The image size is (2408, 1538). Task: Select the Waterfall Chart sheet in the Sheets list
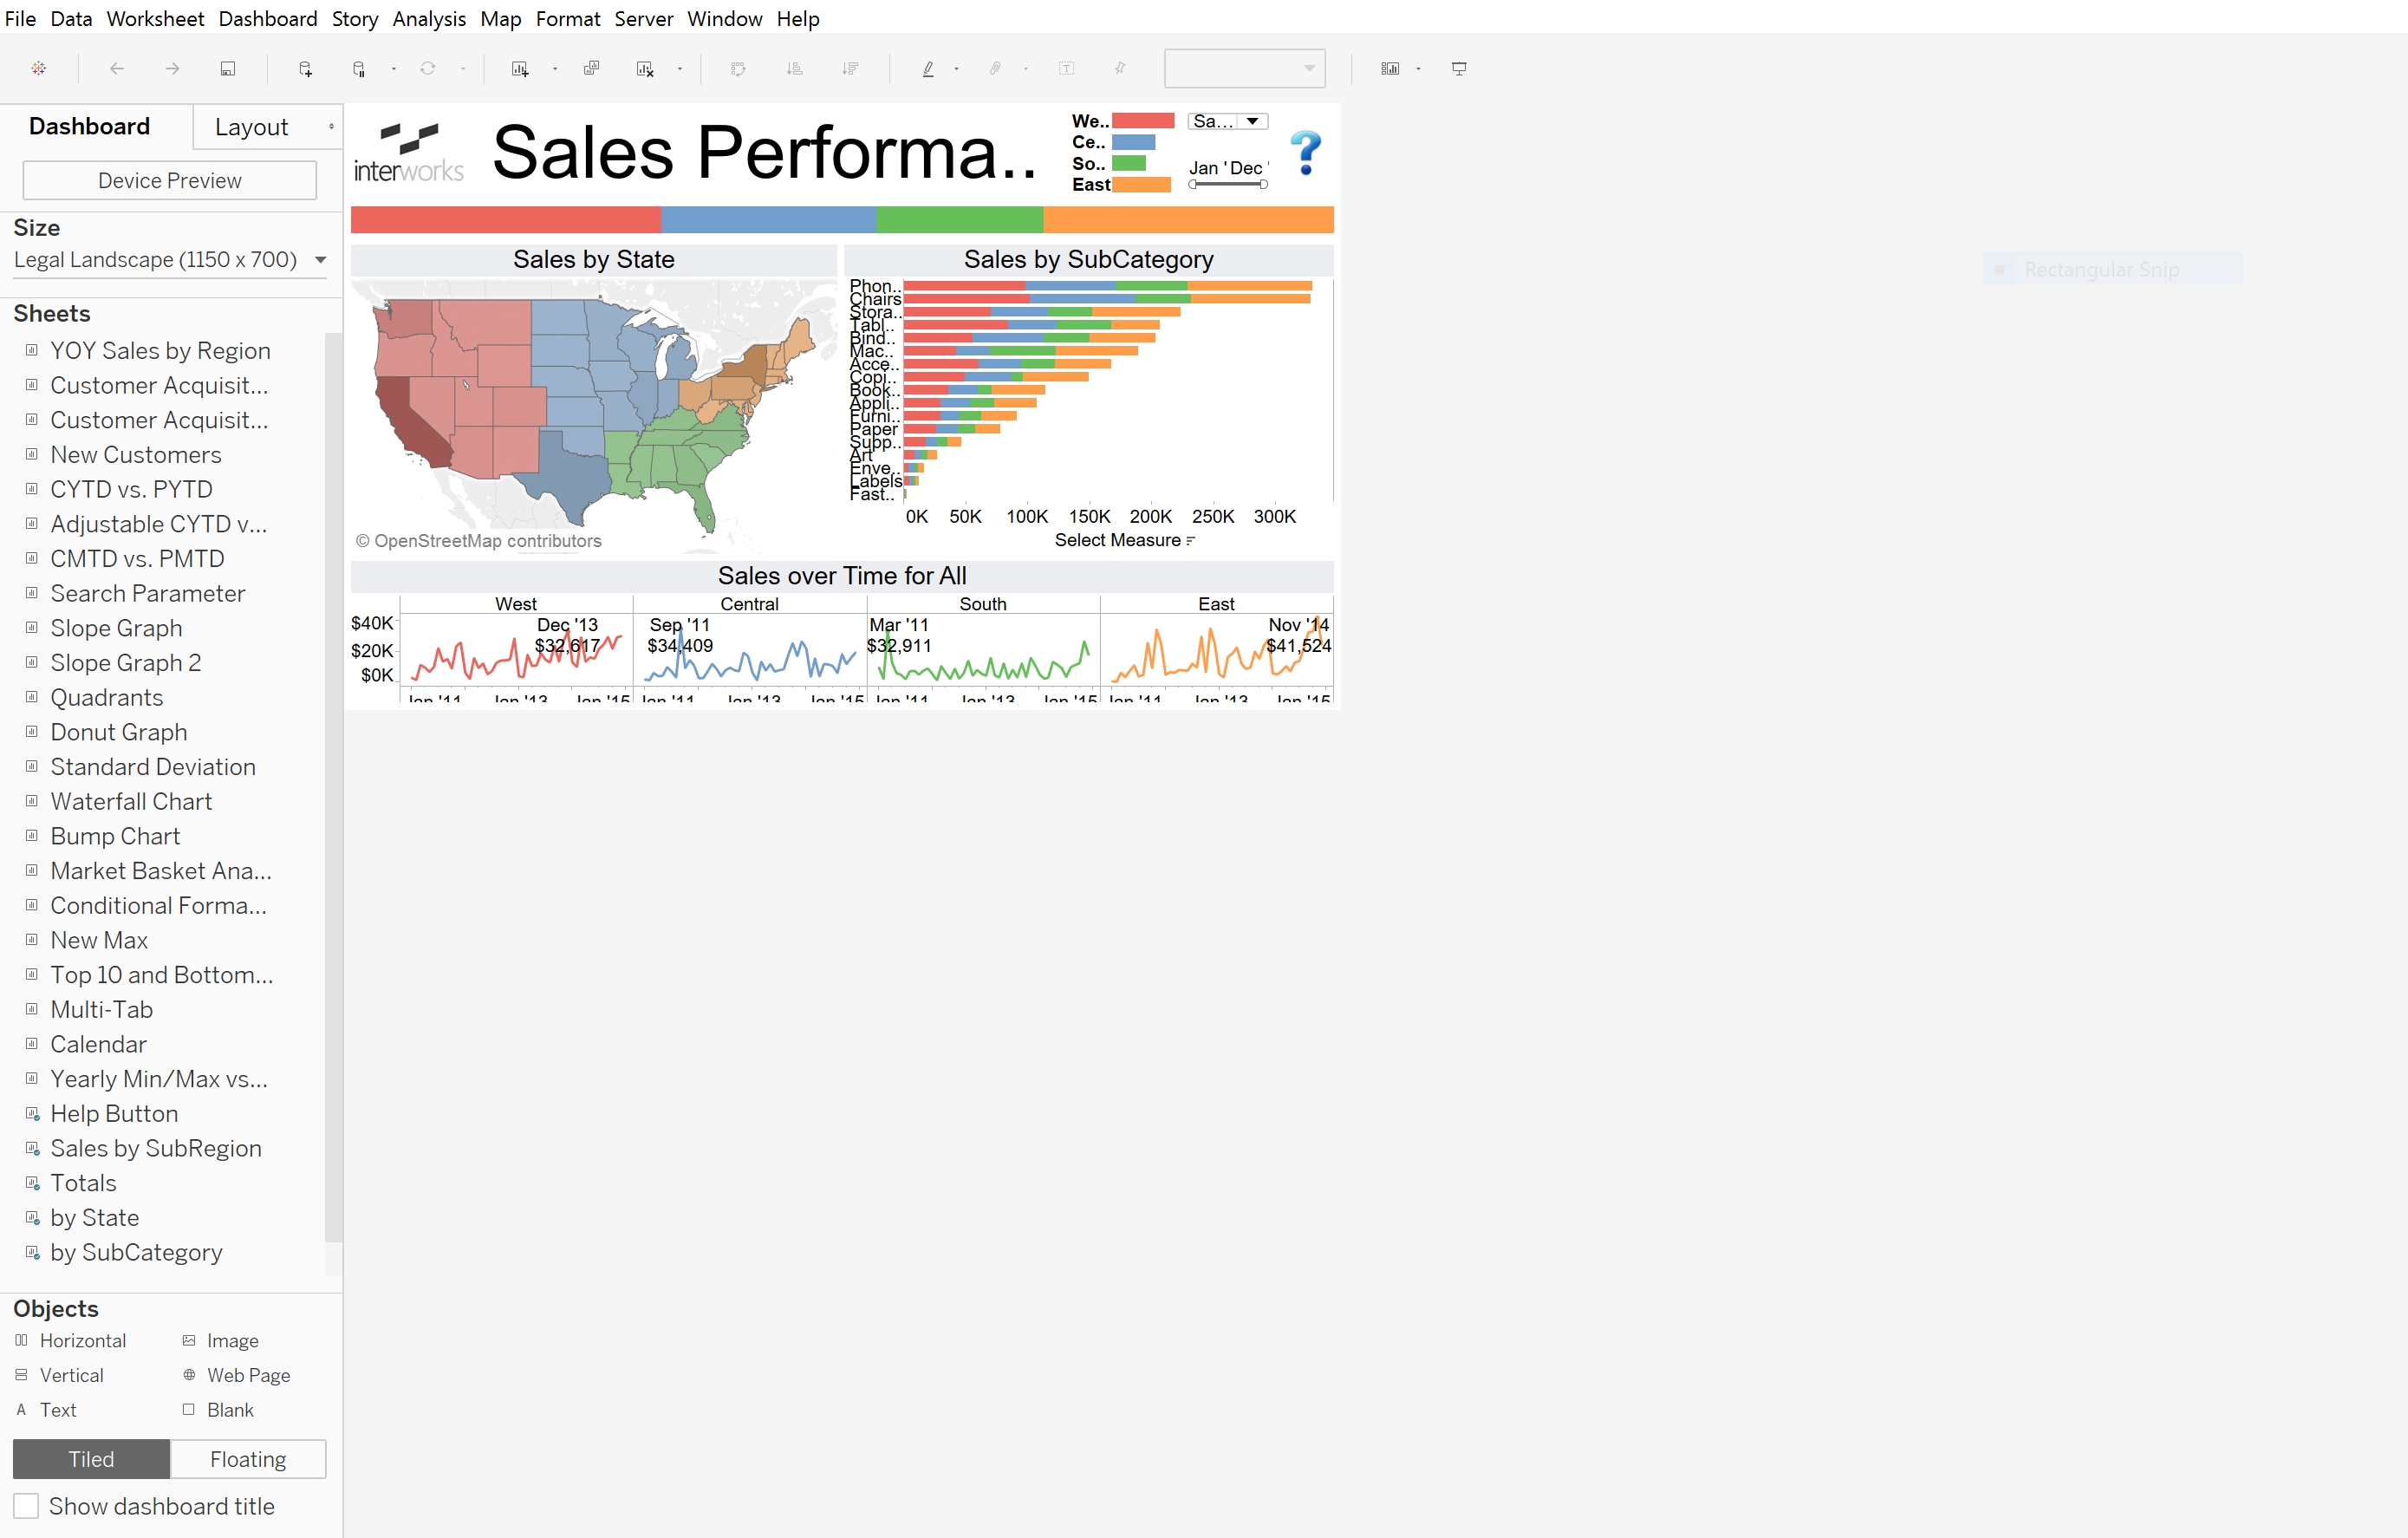click(x=130, y=800)
